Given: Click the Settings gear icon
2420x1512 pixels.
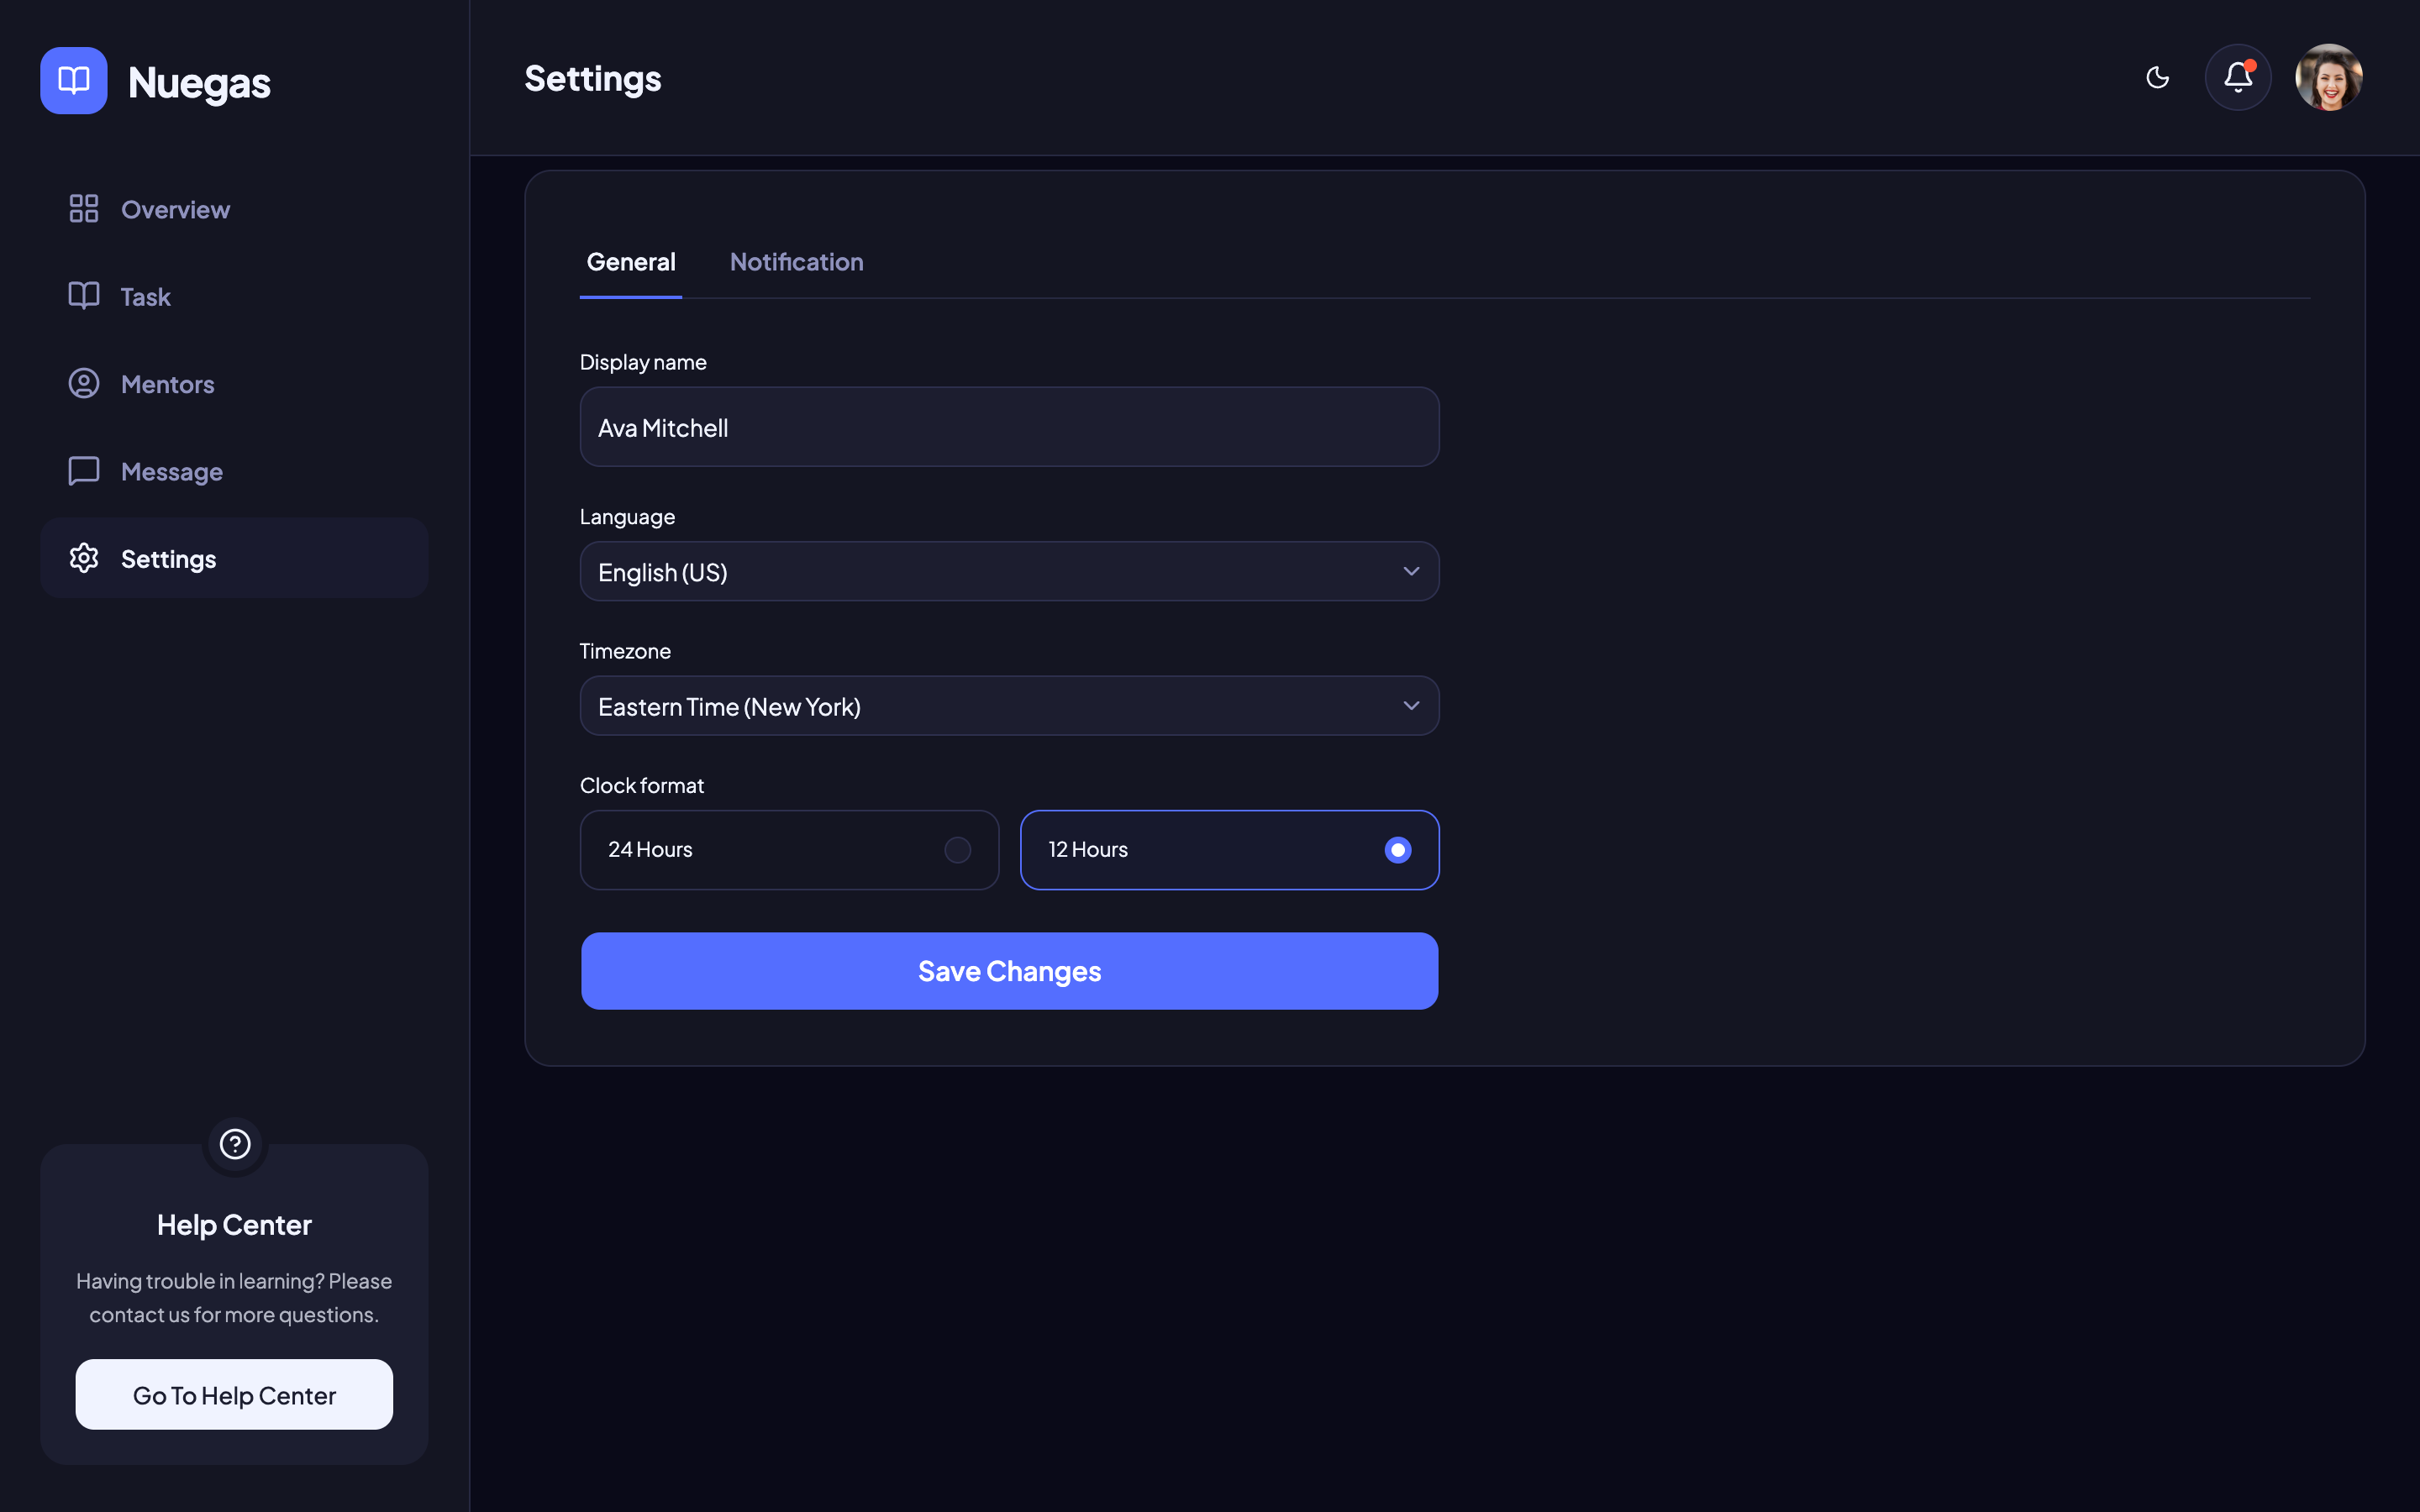Looking at the screenshot, I should pyautogui.click(x=84, y=558).
